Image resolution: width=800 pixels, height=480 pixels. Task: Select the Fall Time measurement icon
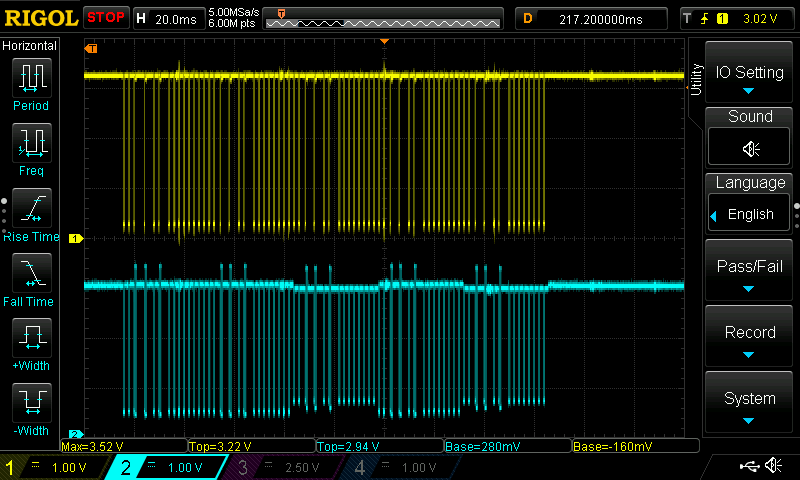(31, 272)
